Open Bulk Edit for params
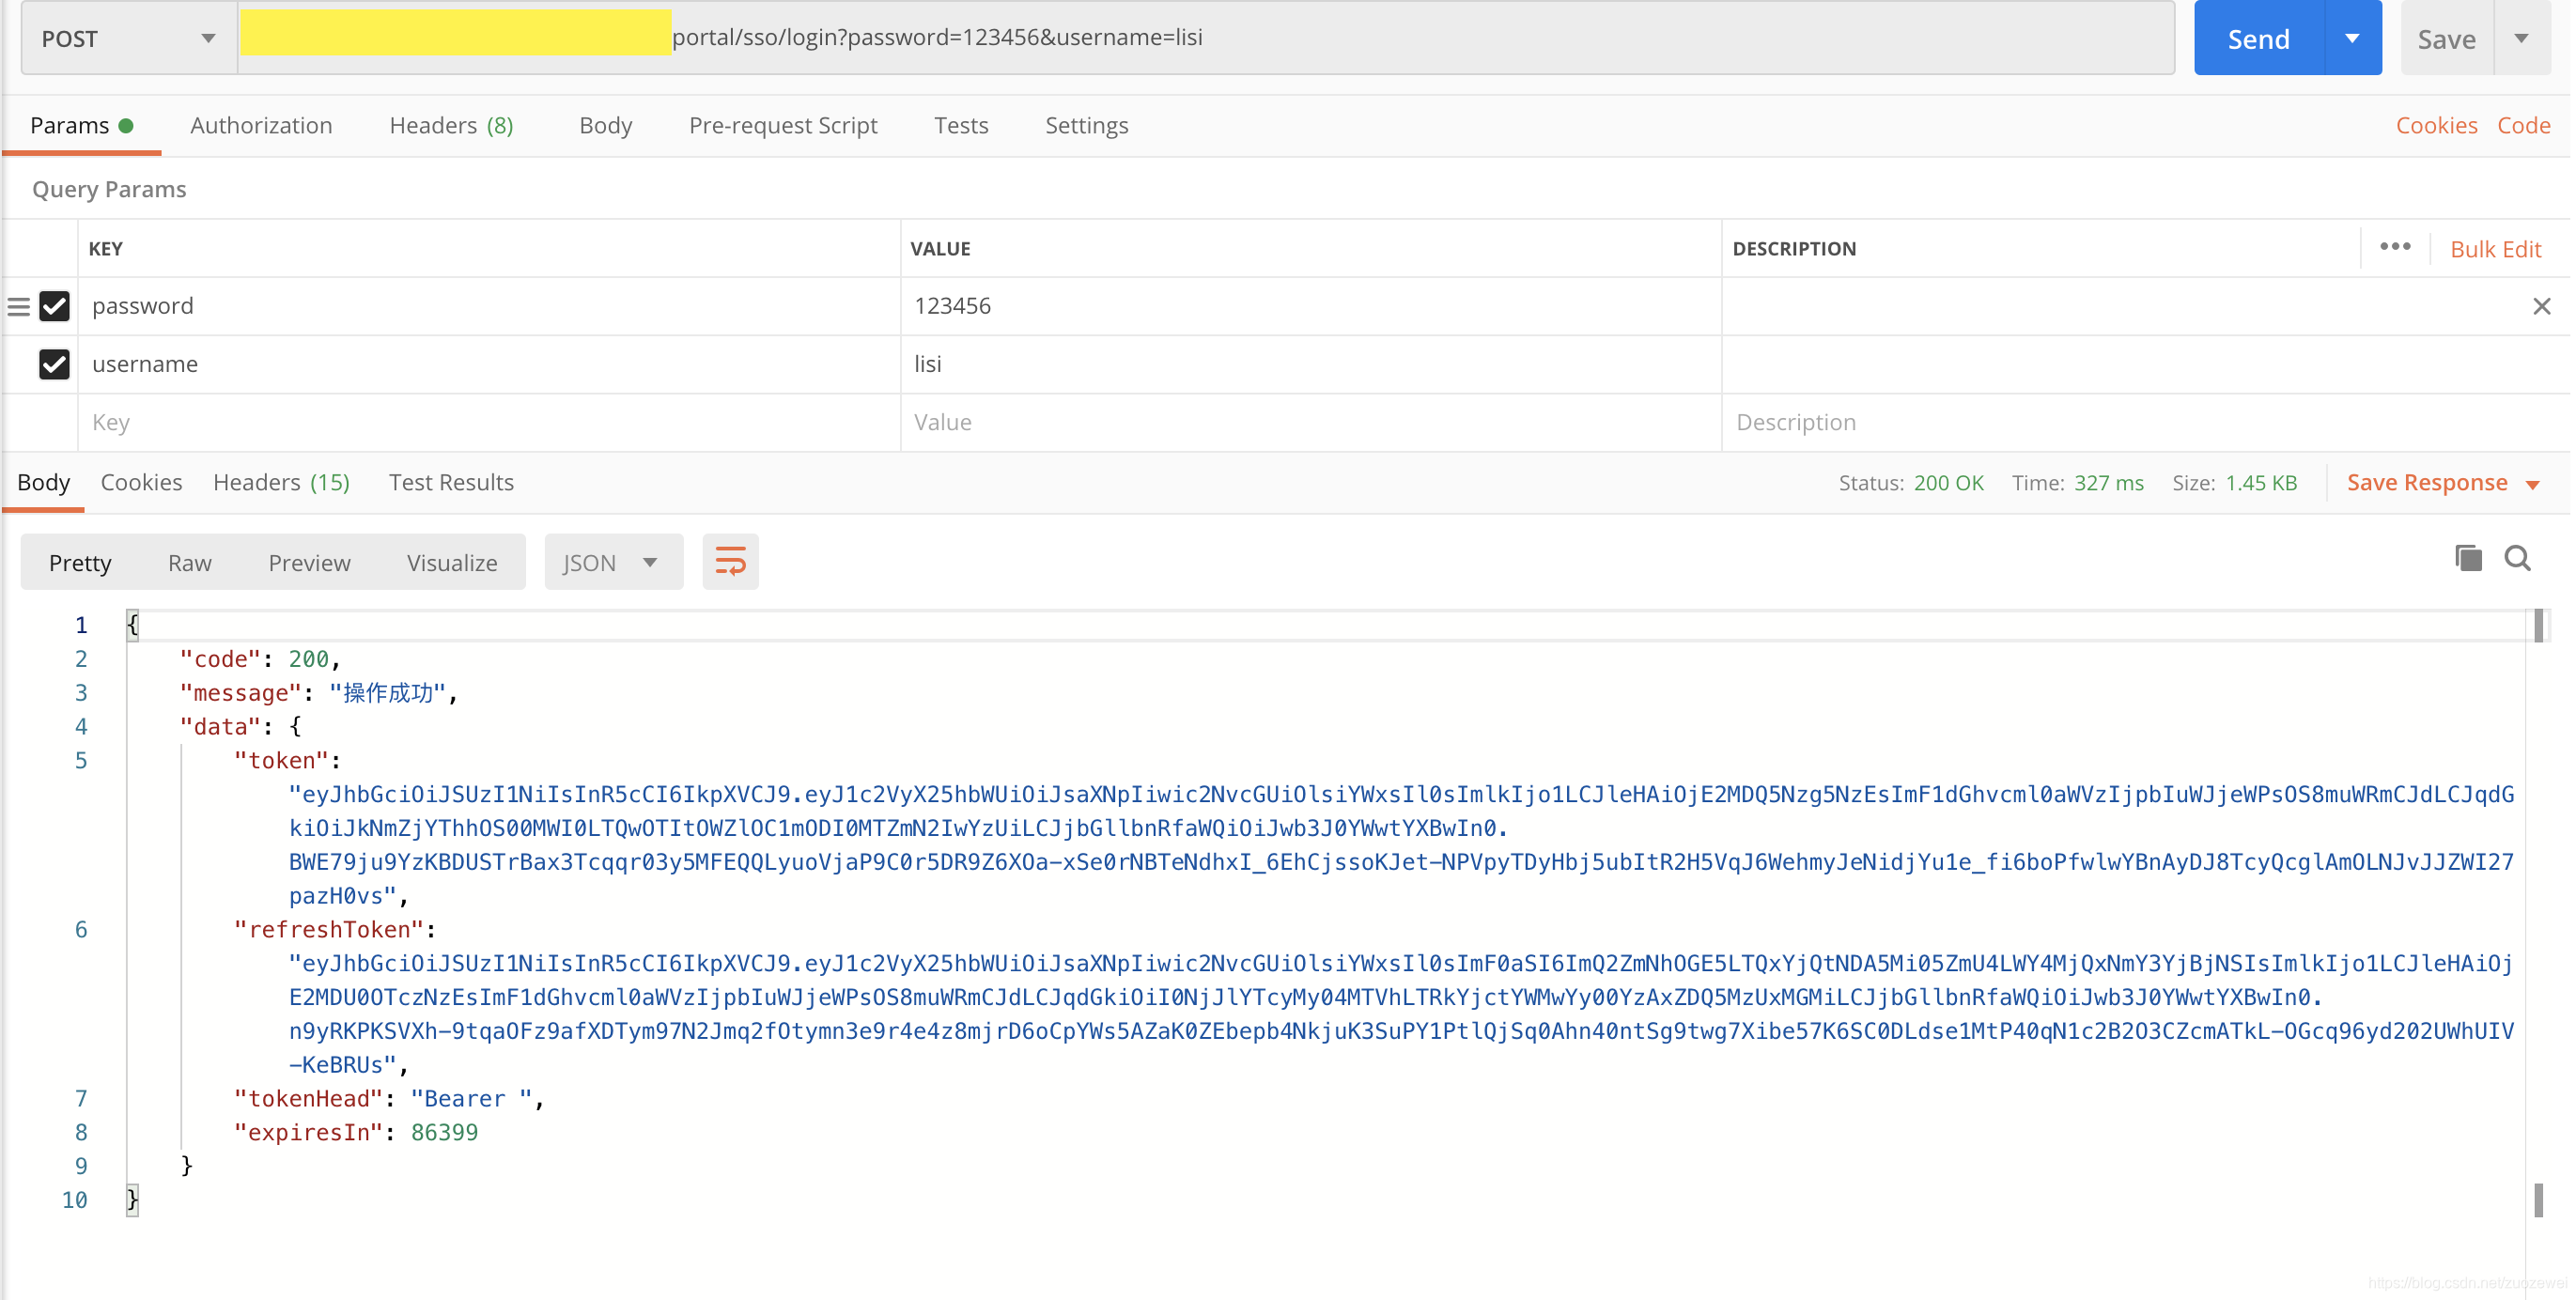The image size is (2576, 1300). pyautogui.click(x=2495, y=249)
